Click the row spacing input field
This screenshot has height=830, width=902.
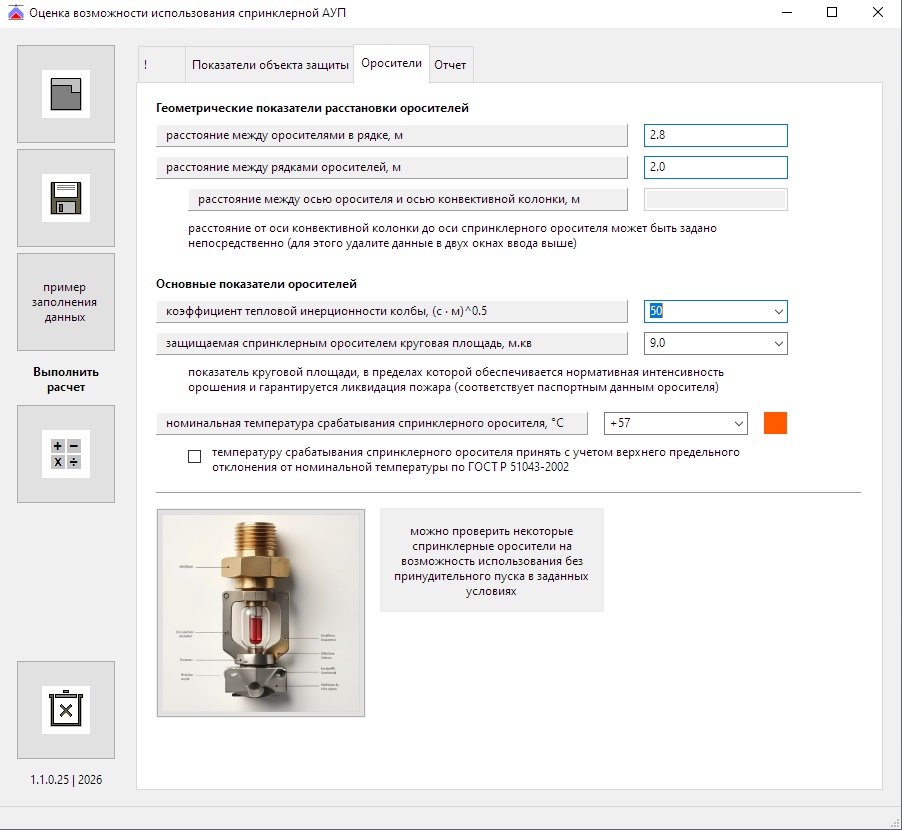tap(715, 168)
